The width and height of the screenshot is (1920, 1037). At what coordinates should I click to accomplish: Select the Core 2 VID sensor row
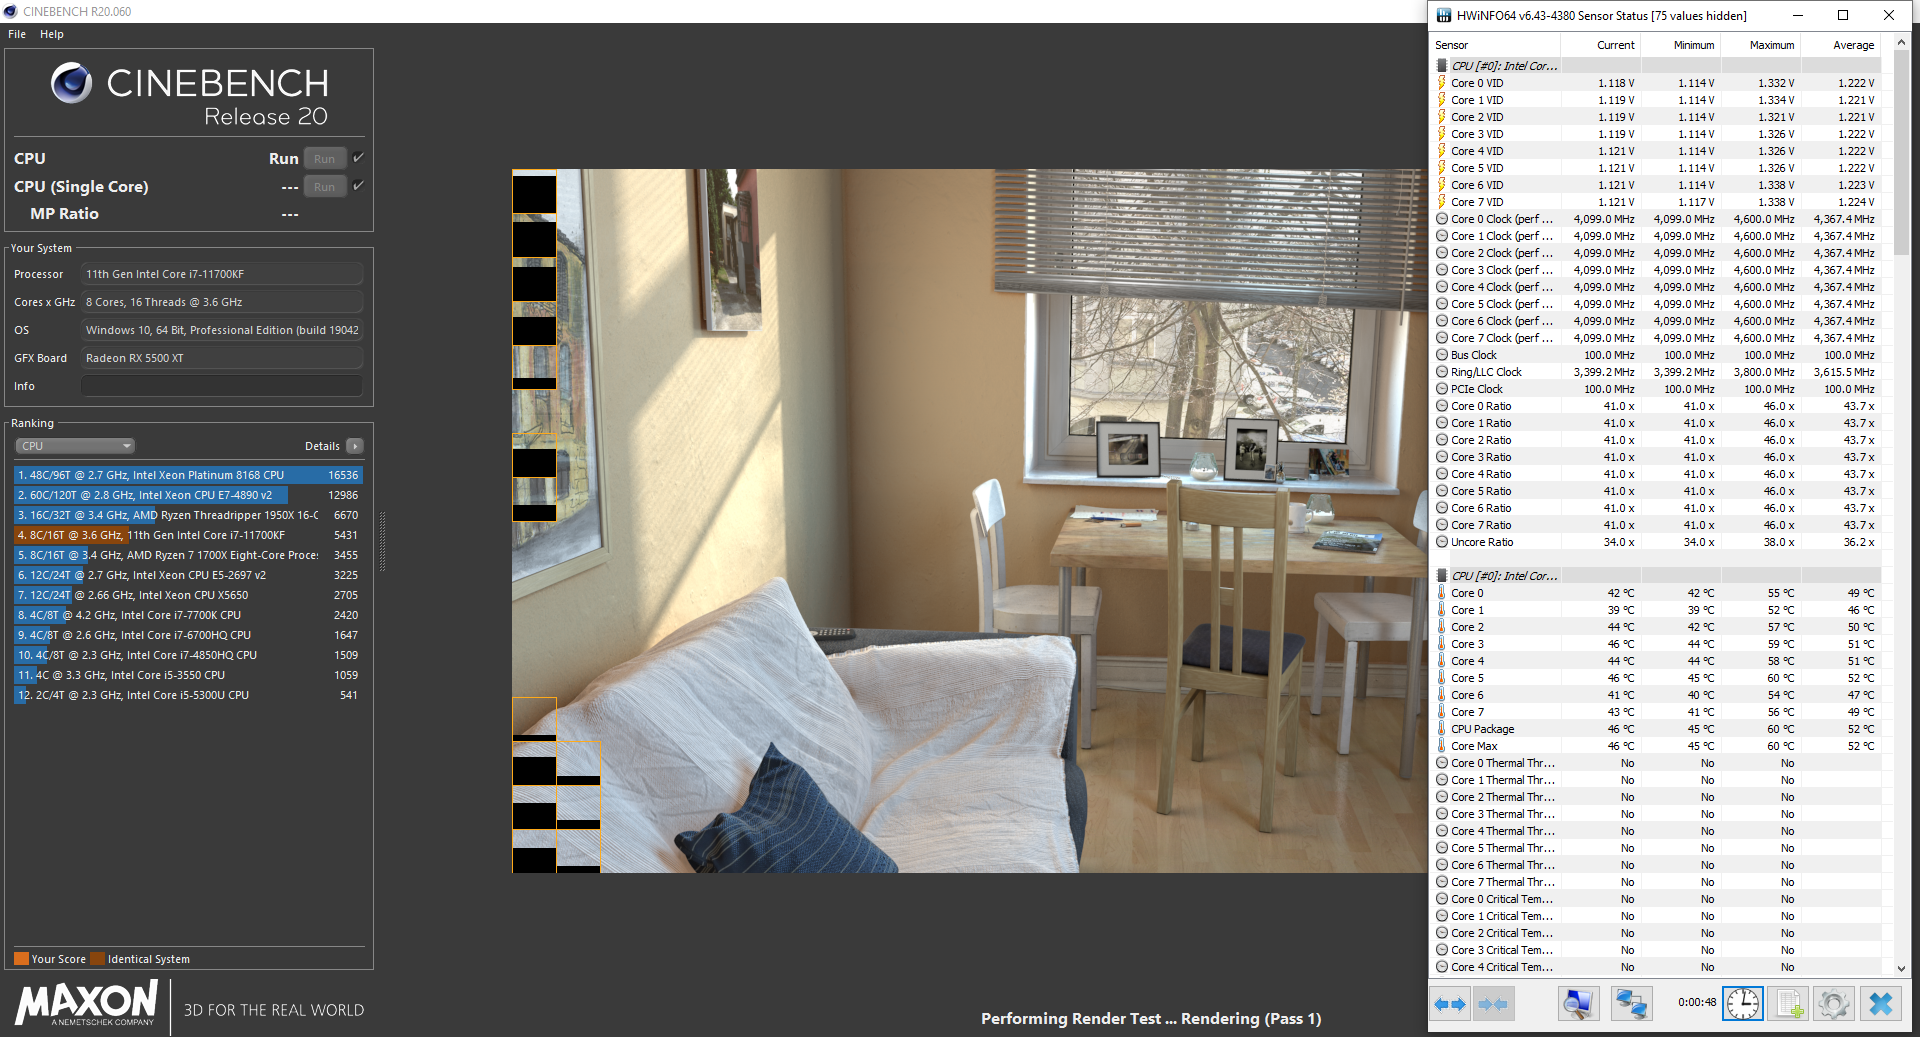click(1657, 117)
